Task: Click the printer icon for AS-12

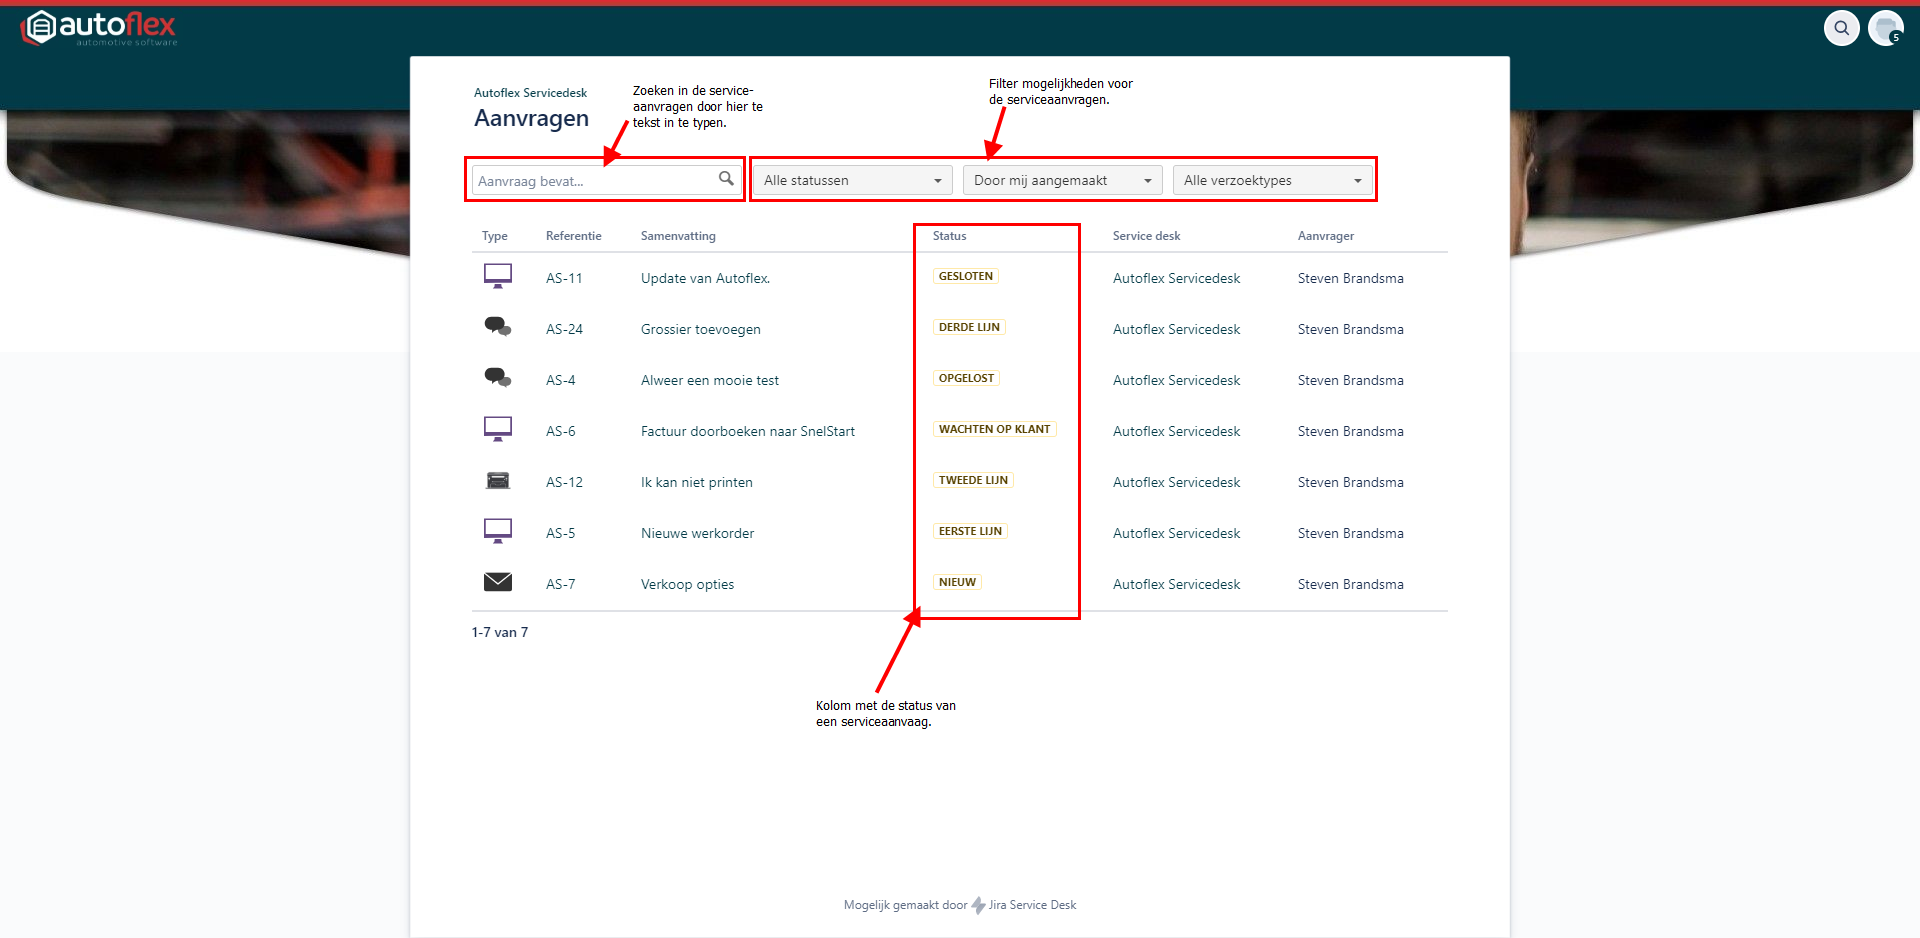Action: (x=498, y=481)
